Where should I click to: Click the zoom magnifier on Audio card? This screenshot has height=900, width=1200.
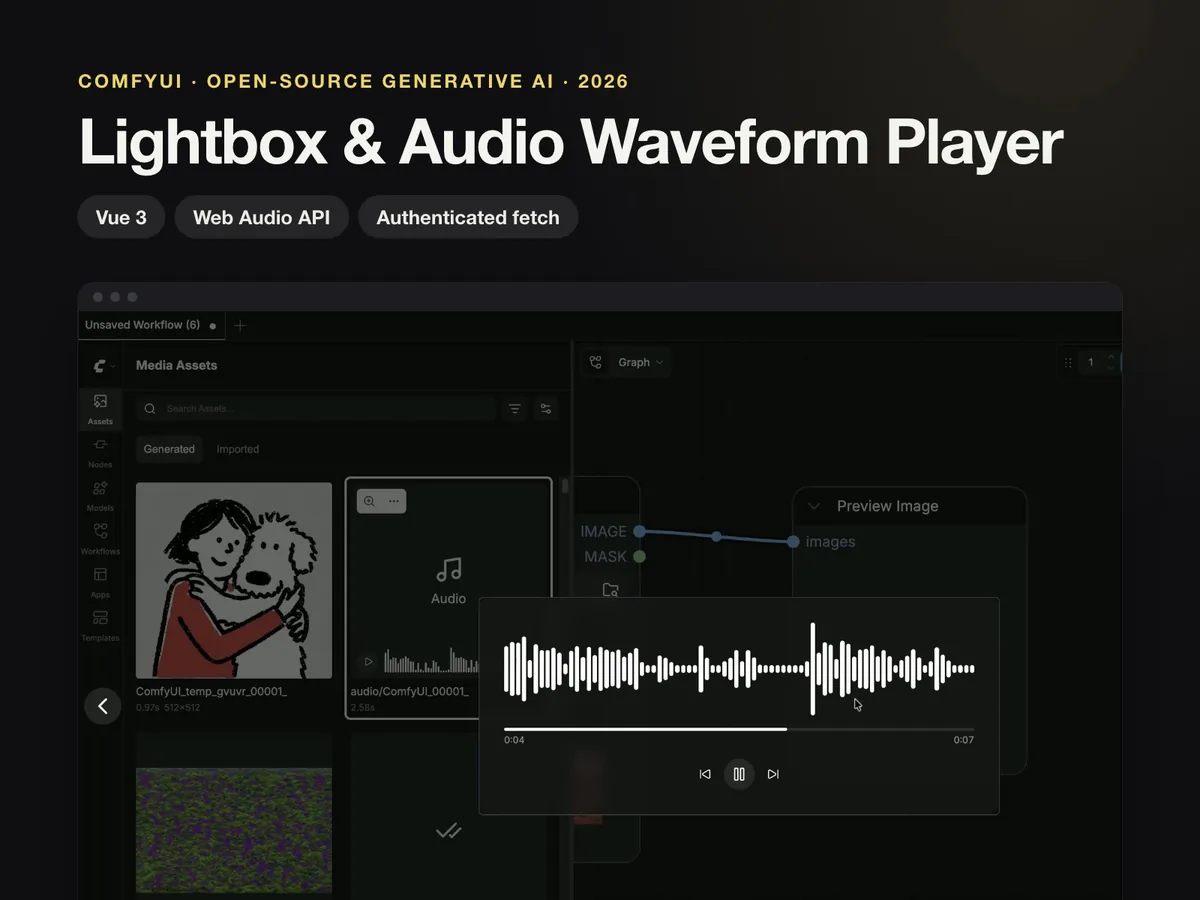[x=369, y=501]
